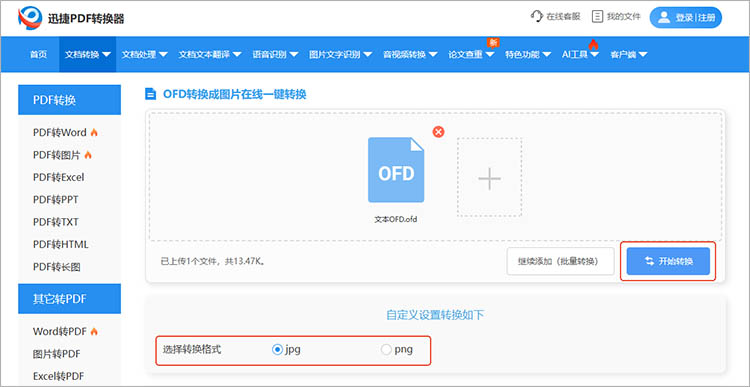Viewport: 750px width, 387px height.
Task: Select Word转PDF in the sidebar
Action: click(x=60, y=331)
